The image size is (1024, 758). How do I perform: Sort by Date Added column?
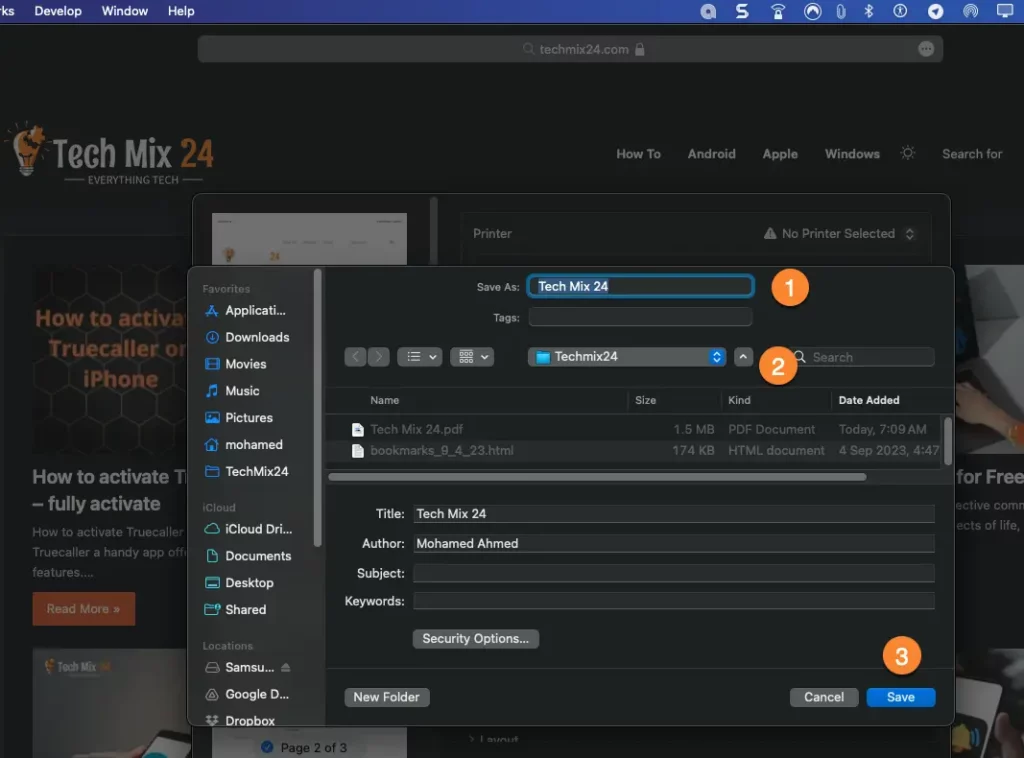click(x=869, y=400)
